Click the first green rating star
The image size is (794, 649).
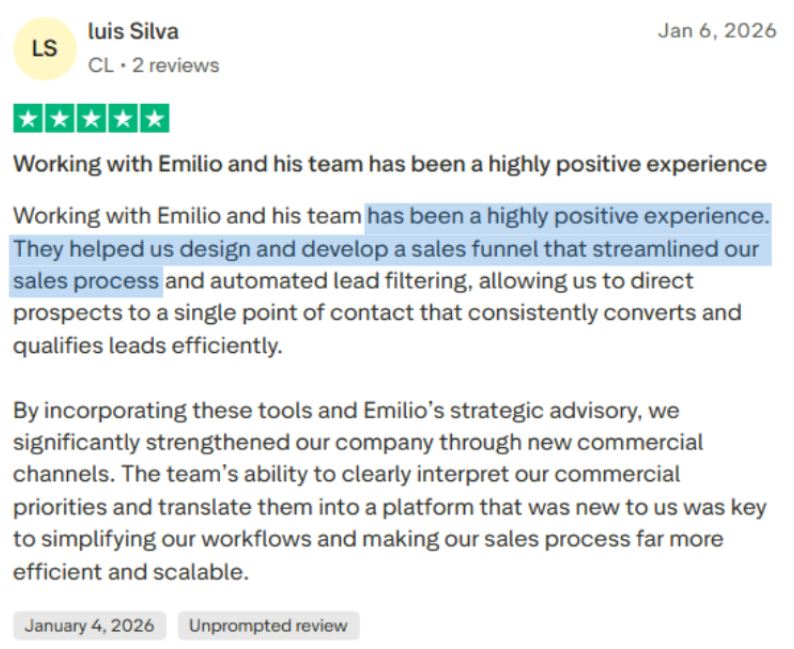pos(28,118)
